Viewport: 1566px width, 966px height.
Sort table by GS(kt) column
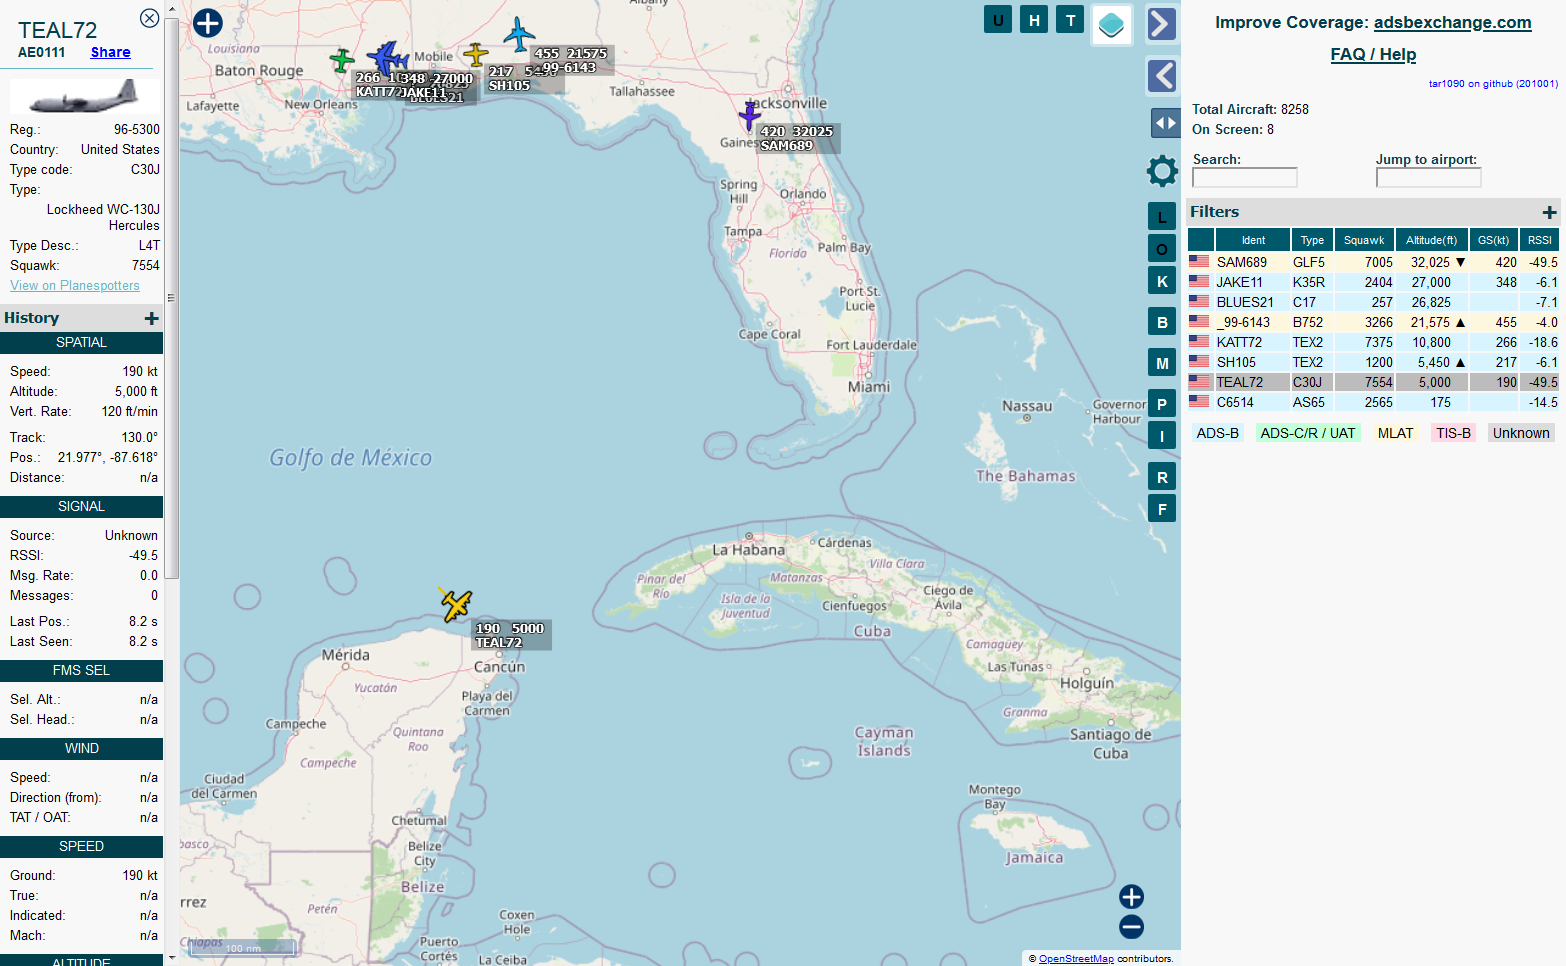point(1493,240)
